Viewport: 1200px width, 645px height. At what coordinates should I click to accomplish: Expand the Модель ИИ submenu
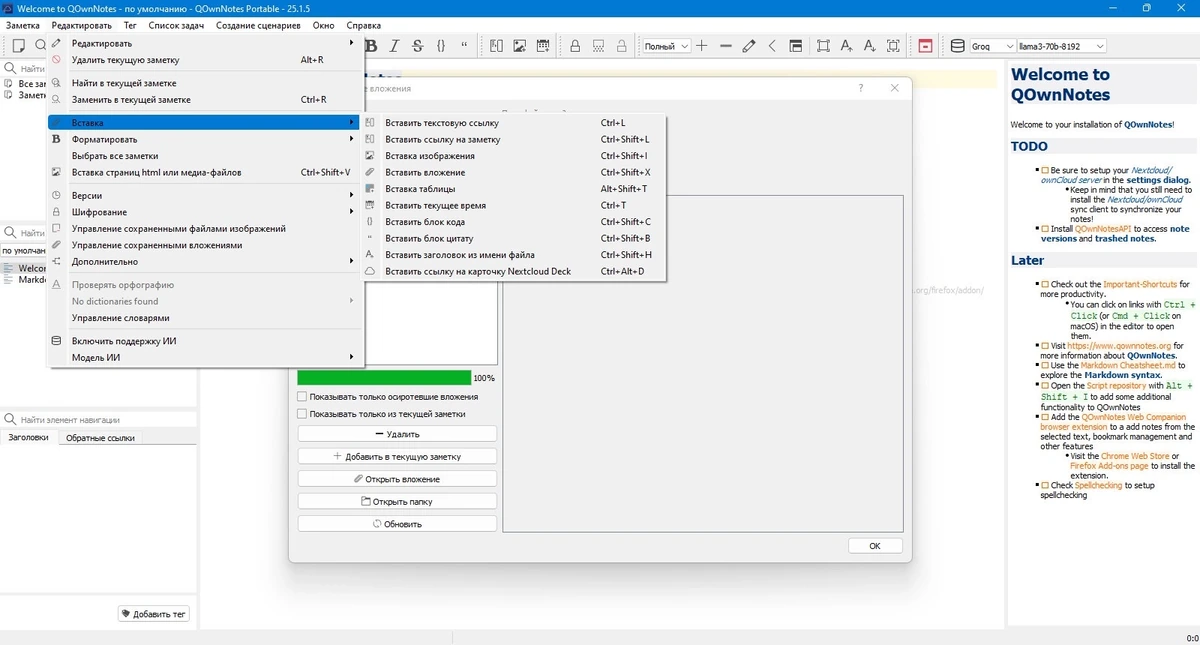click(x=205, y=358)
